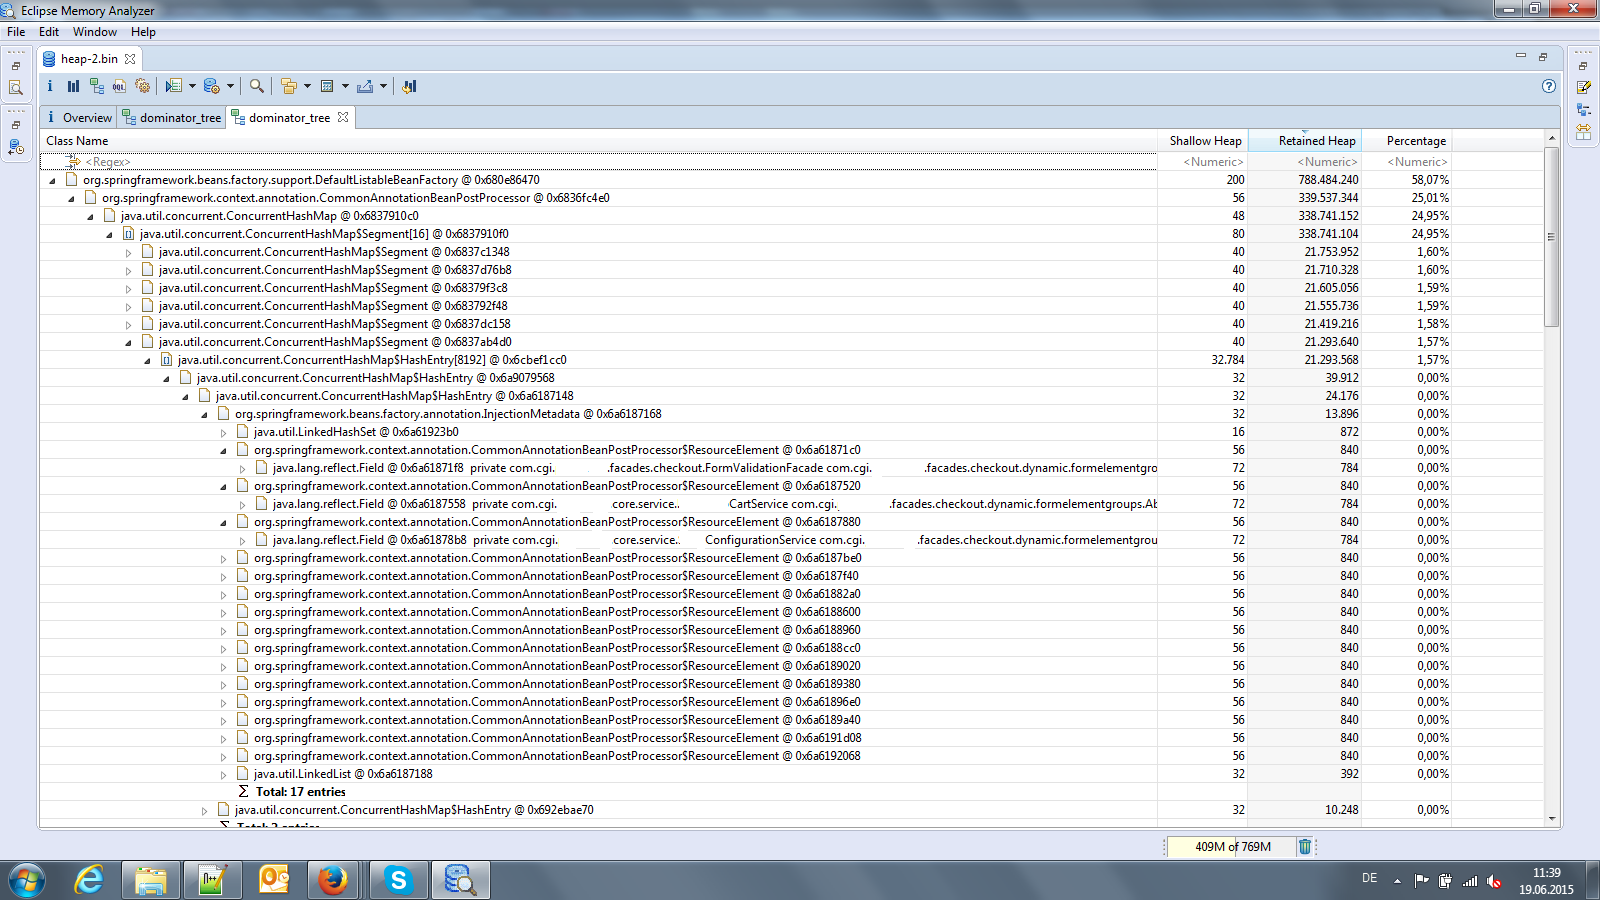
Task: Open reports dropdown arrow in toolbar
Action: tap(230, 86)
